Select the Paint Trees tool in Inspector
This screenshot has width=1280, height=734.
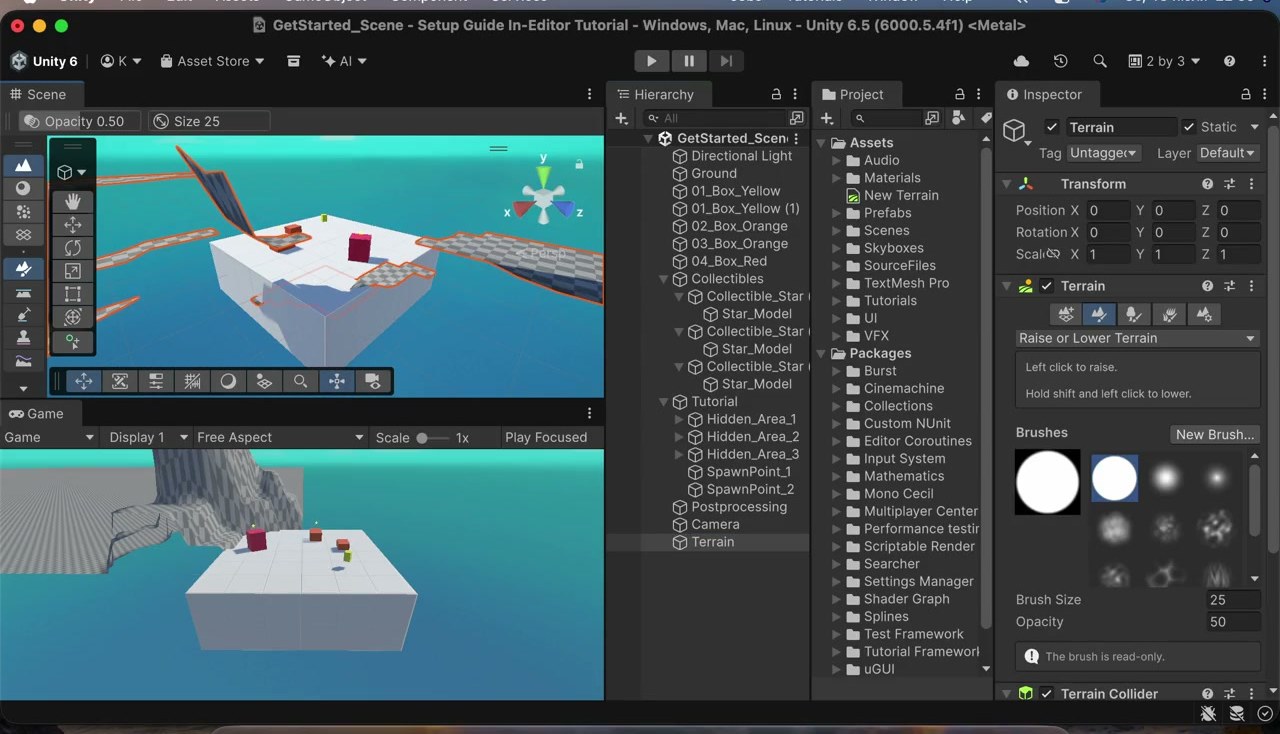[1133, 314]
